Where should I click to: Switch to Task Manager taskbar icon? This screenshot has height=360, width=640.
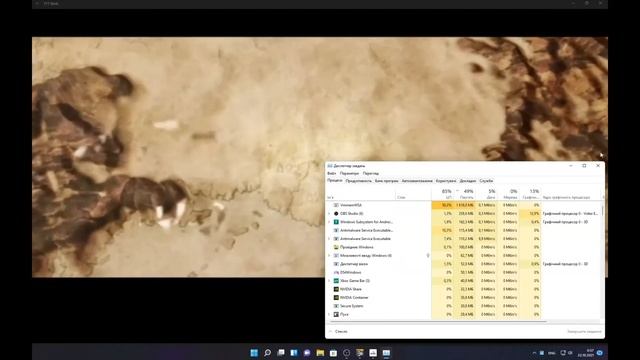[386, 353]
